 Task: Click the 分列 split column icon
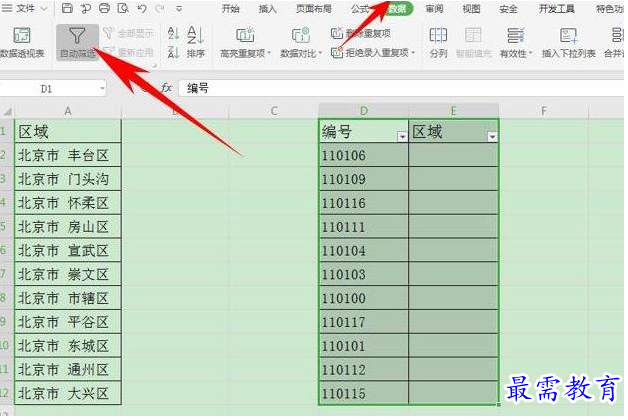pyautogui.click(x=438, y=42)
